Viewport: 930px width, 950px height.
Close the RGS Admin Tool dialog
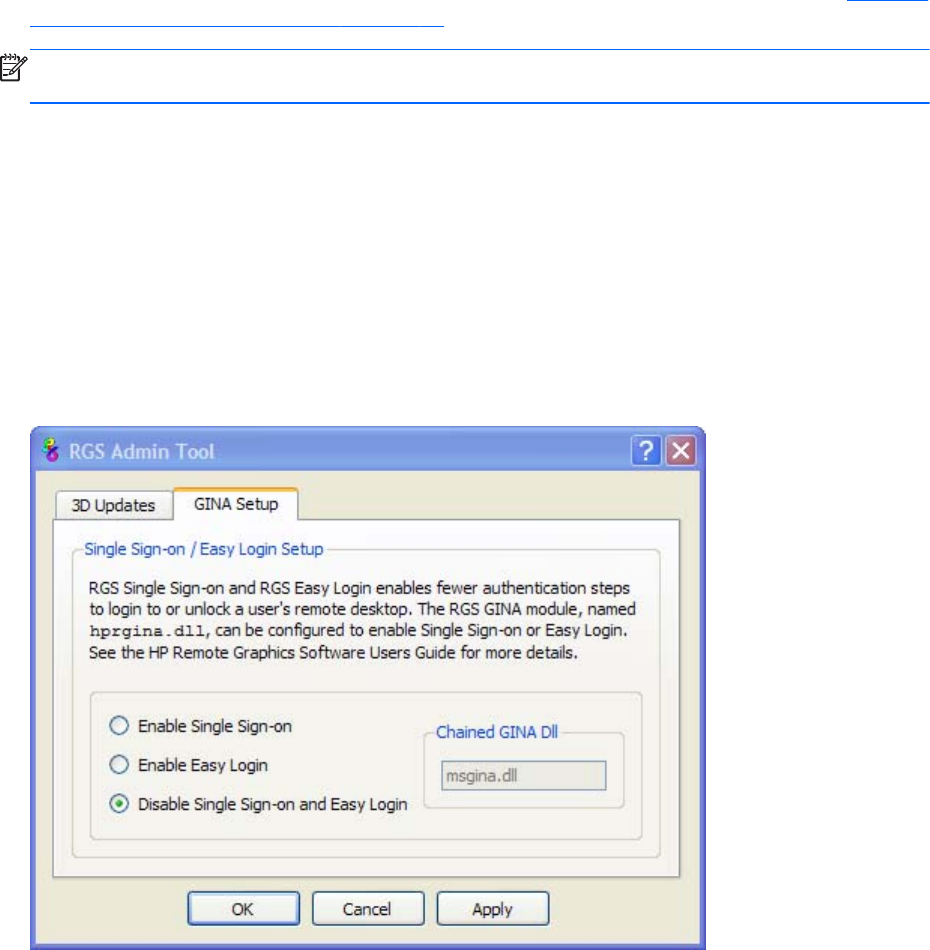pos(681,451)
